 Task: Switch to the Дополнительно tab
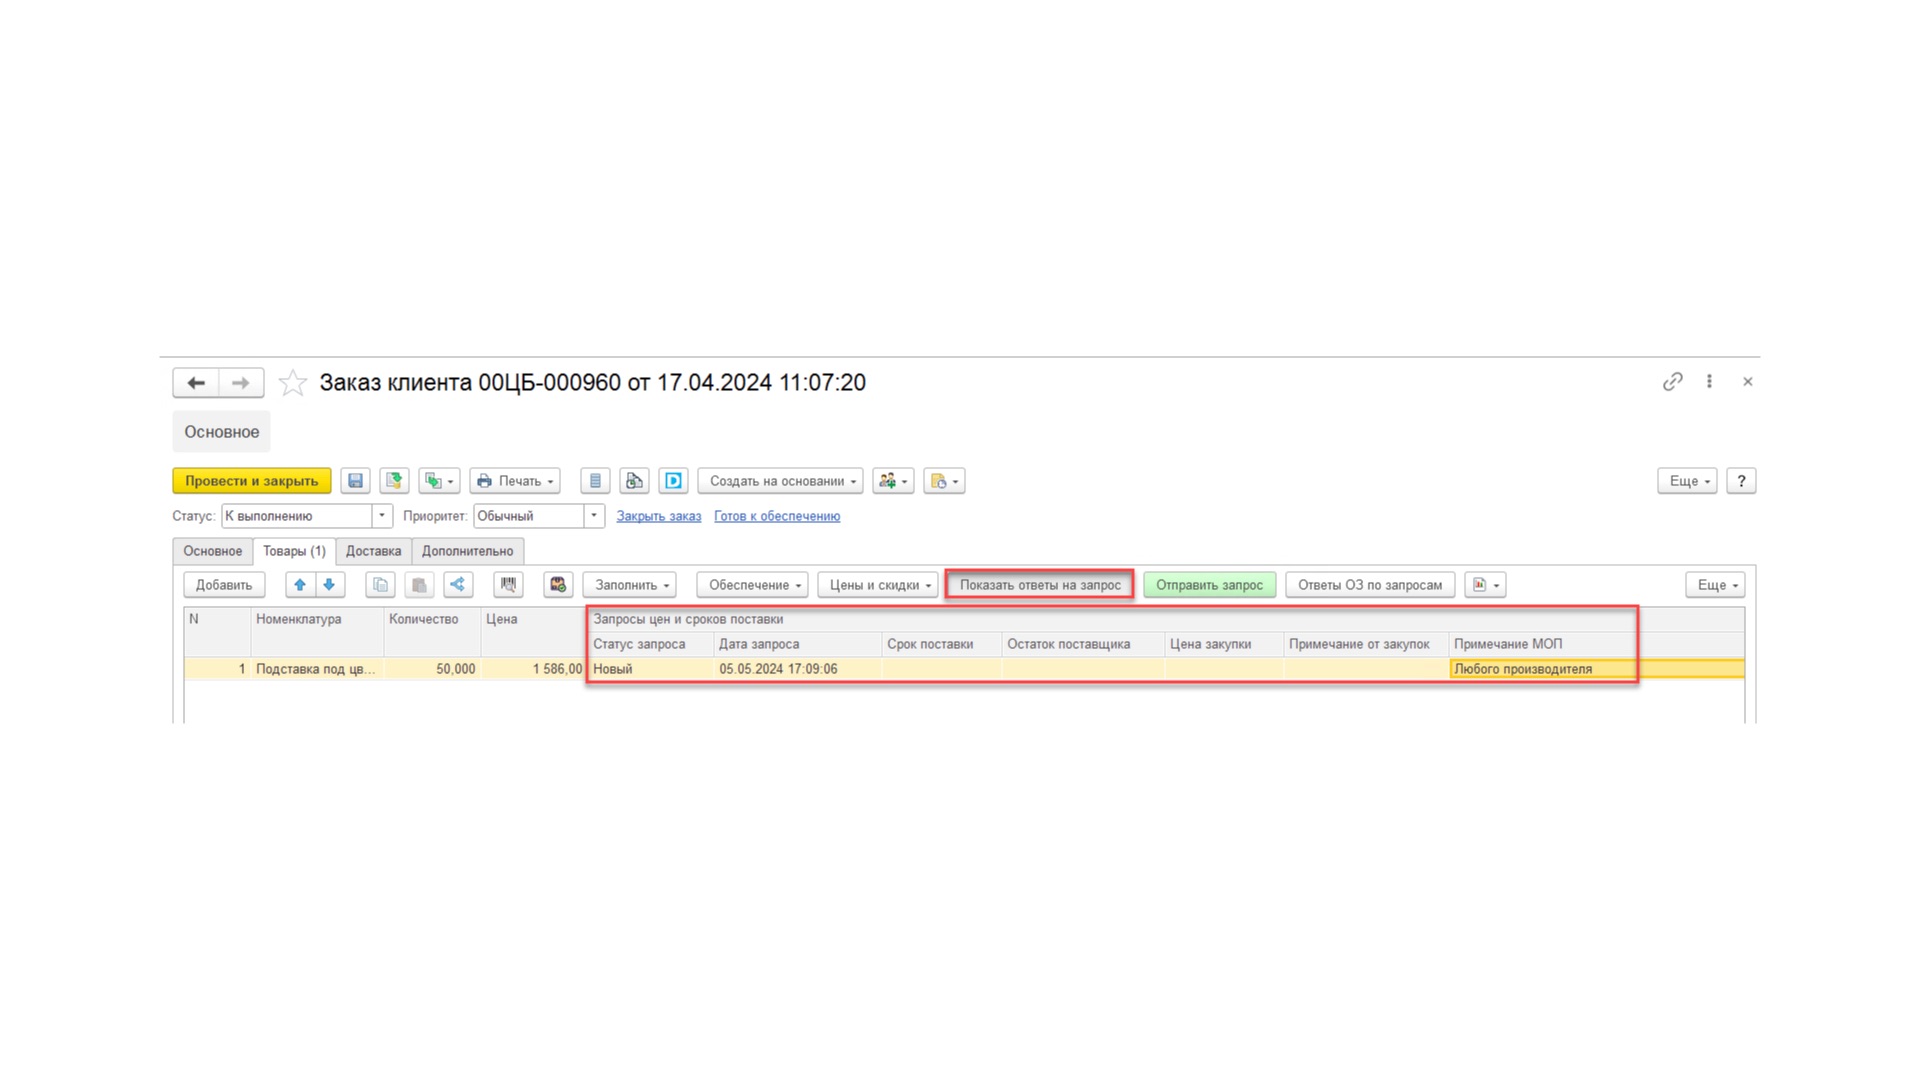467,551
